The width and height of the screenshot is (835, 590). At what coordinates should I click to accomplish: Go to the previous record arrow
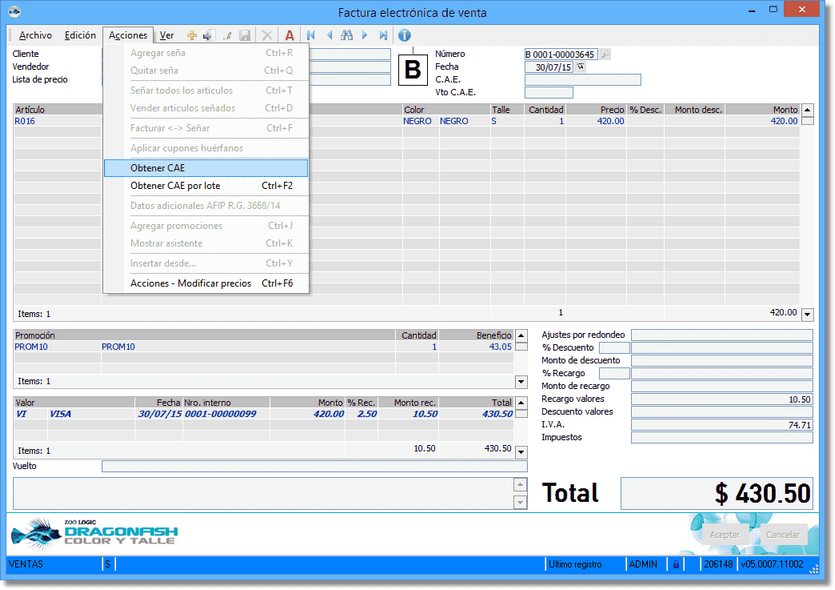click(329, 35)
